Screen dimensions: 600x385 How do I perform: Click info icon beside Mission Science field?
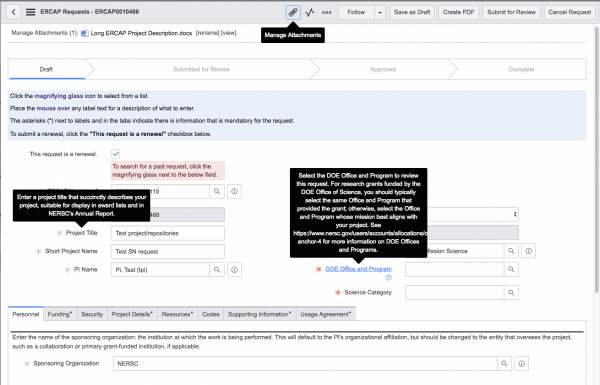point(528,251)
